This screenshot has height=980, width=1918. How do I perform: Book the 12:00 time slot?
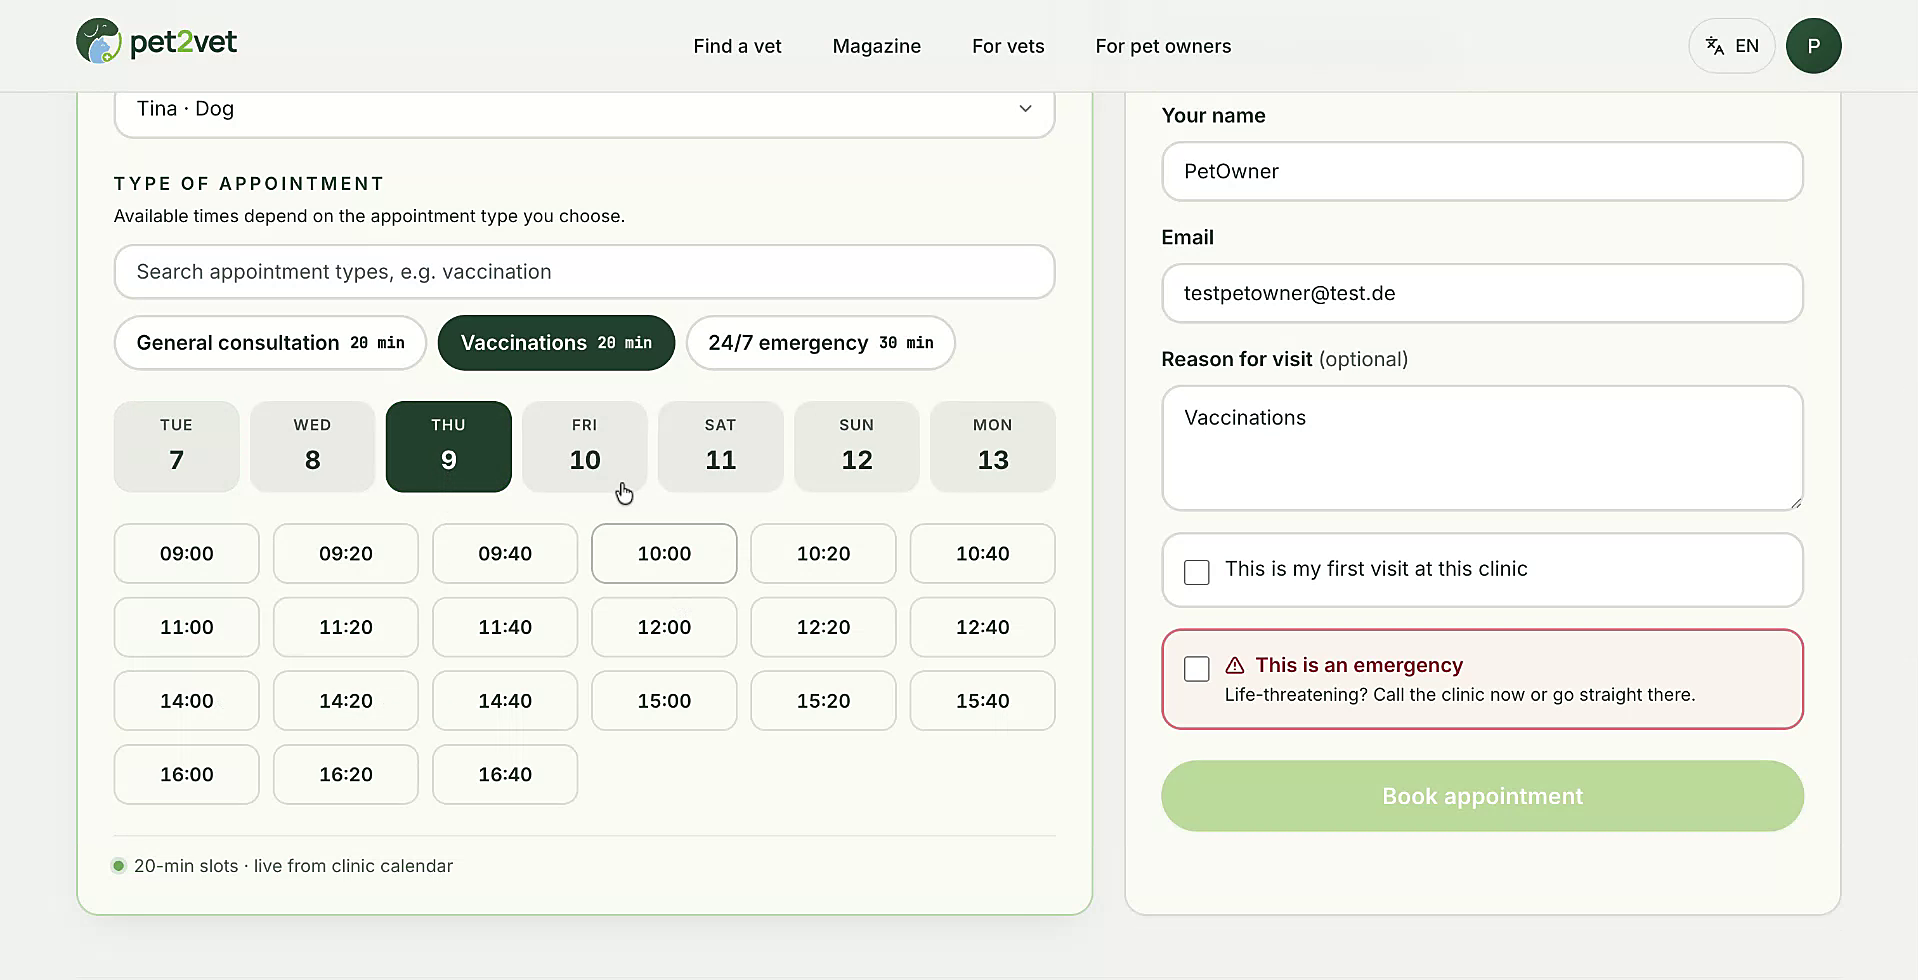coord(664,627)
